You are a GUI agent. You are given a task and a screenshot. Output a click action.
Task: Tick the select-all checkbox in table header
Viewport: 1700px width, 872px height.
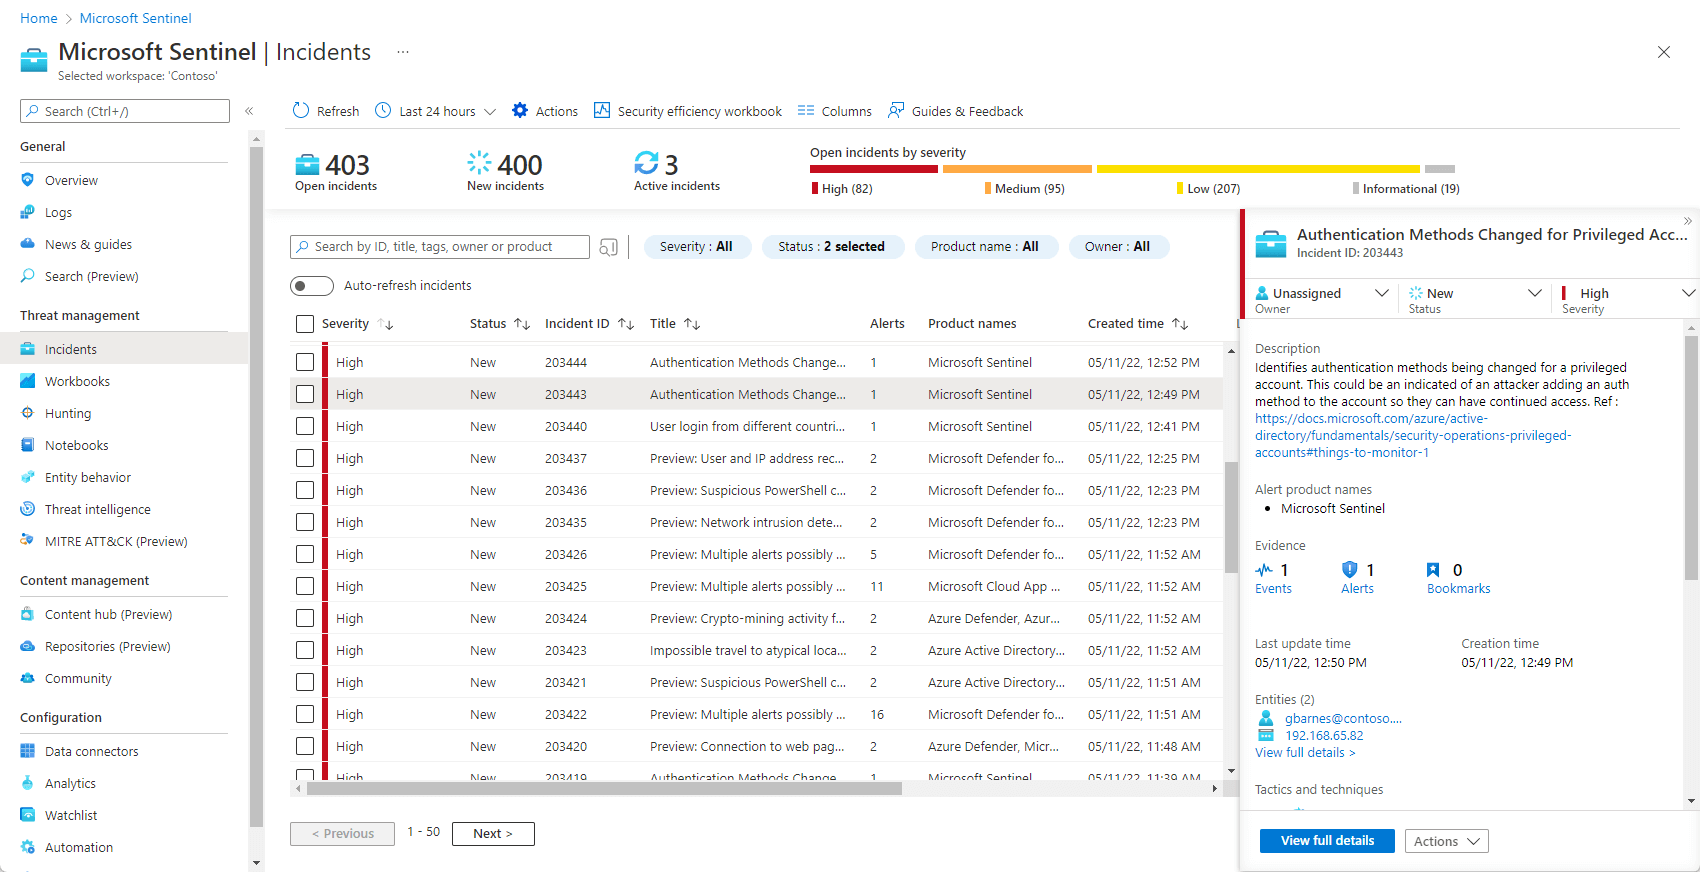pos(305,324)
